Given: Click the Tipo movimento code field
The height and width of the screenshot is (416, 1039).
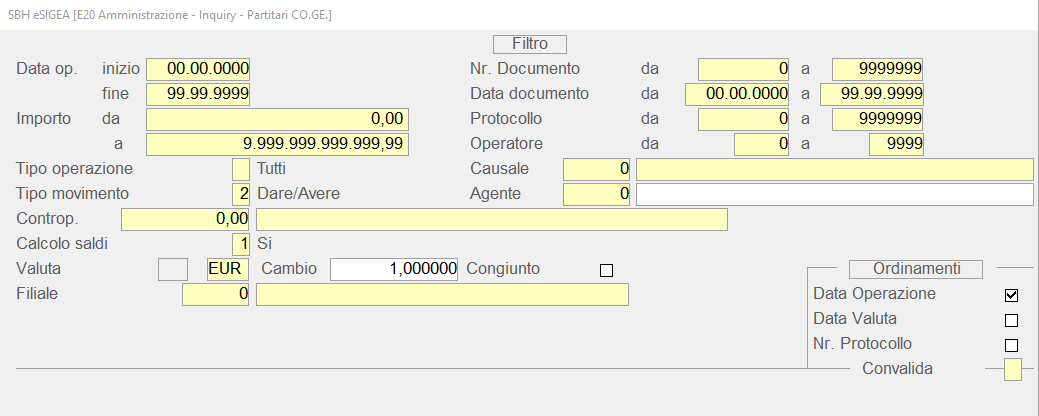Looking at the screenshot, I should (240, 194).
